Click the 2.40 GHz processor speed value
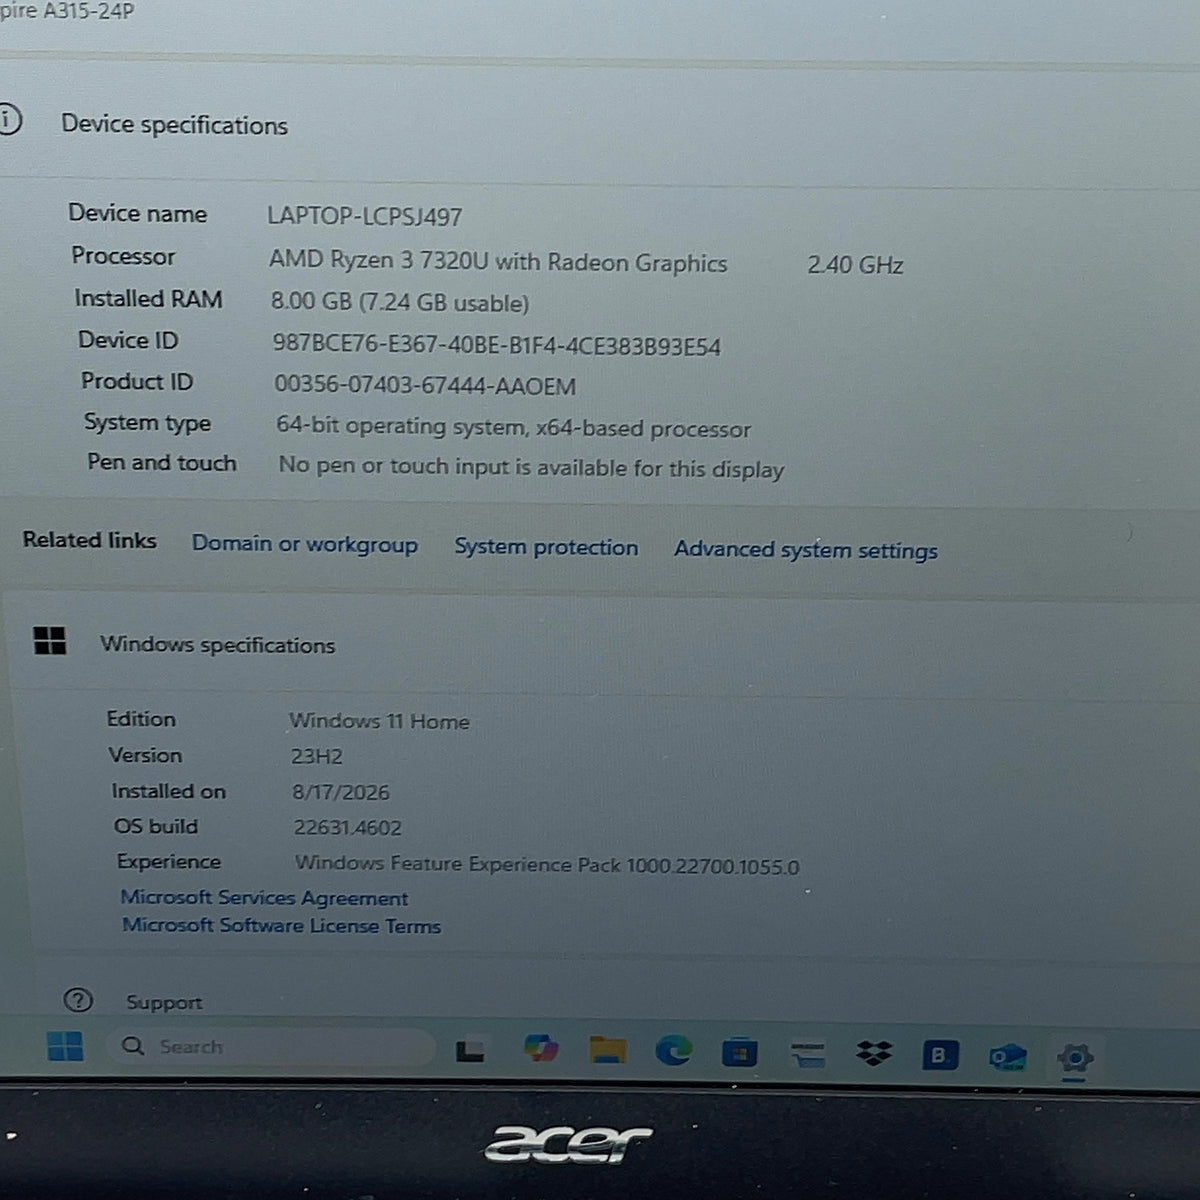1200x1200 pixels. pyautogui.click(x=855, y=265)
